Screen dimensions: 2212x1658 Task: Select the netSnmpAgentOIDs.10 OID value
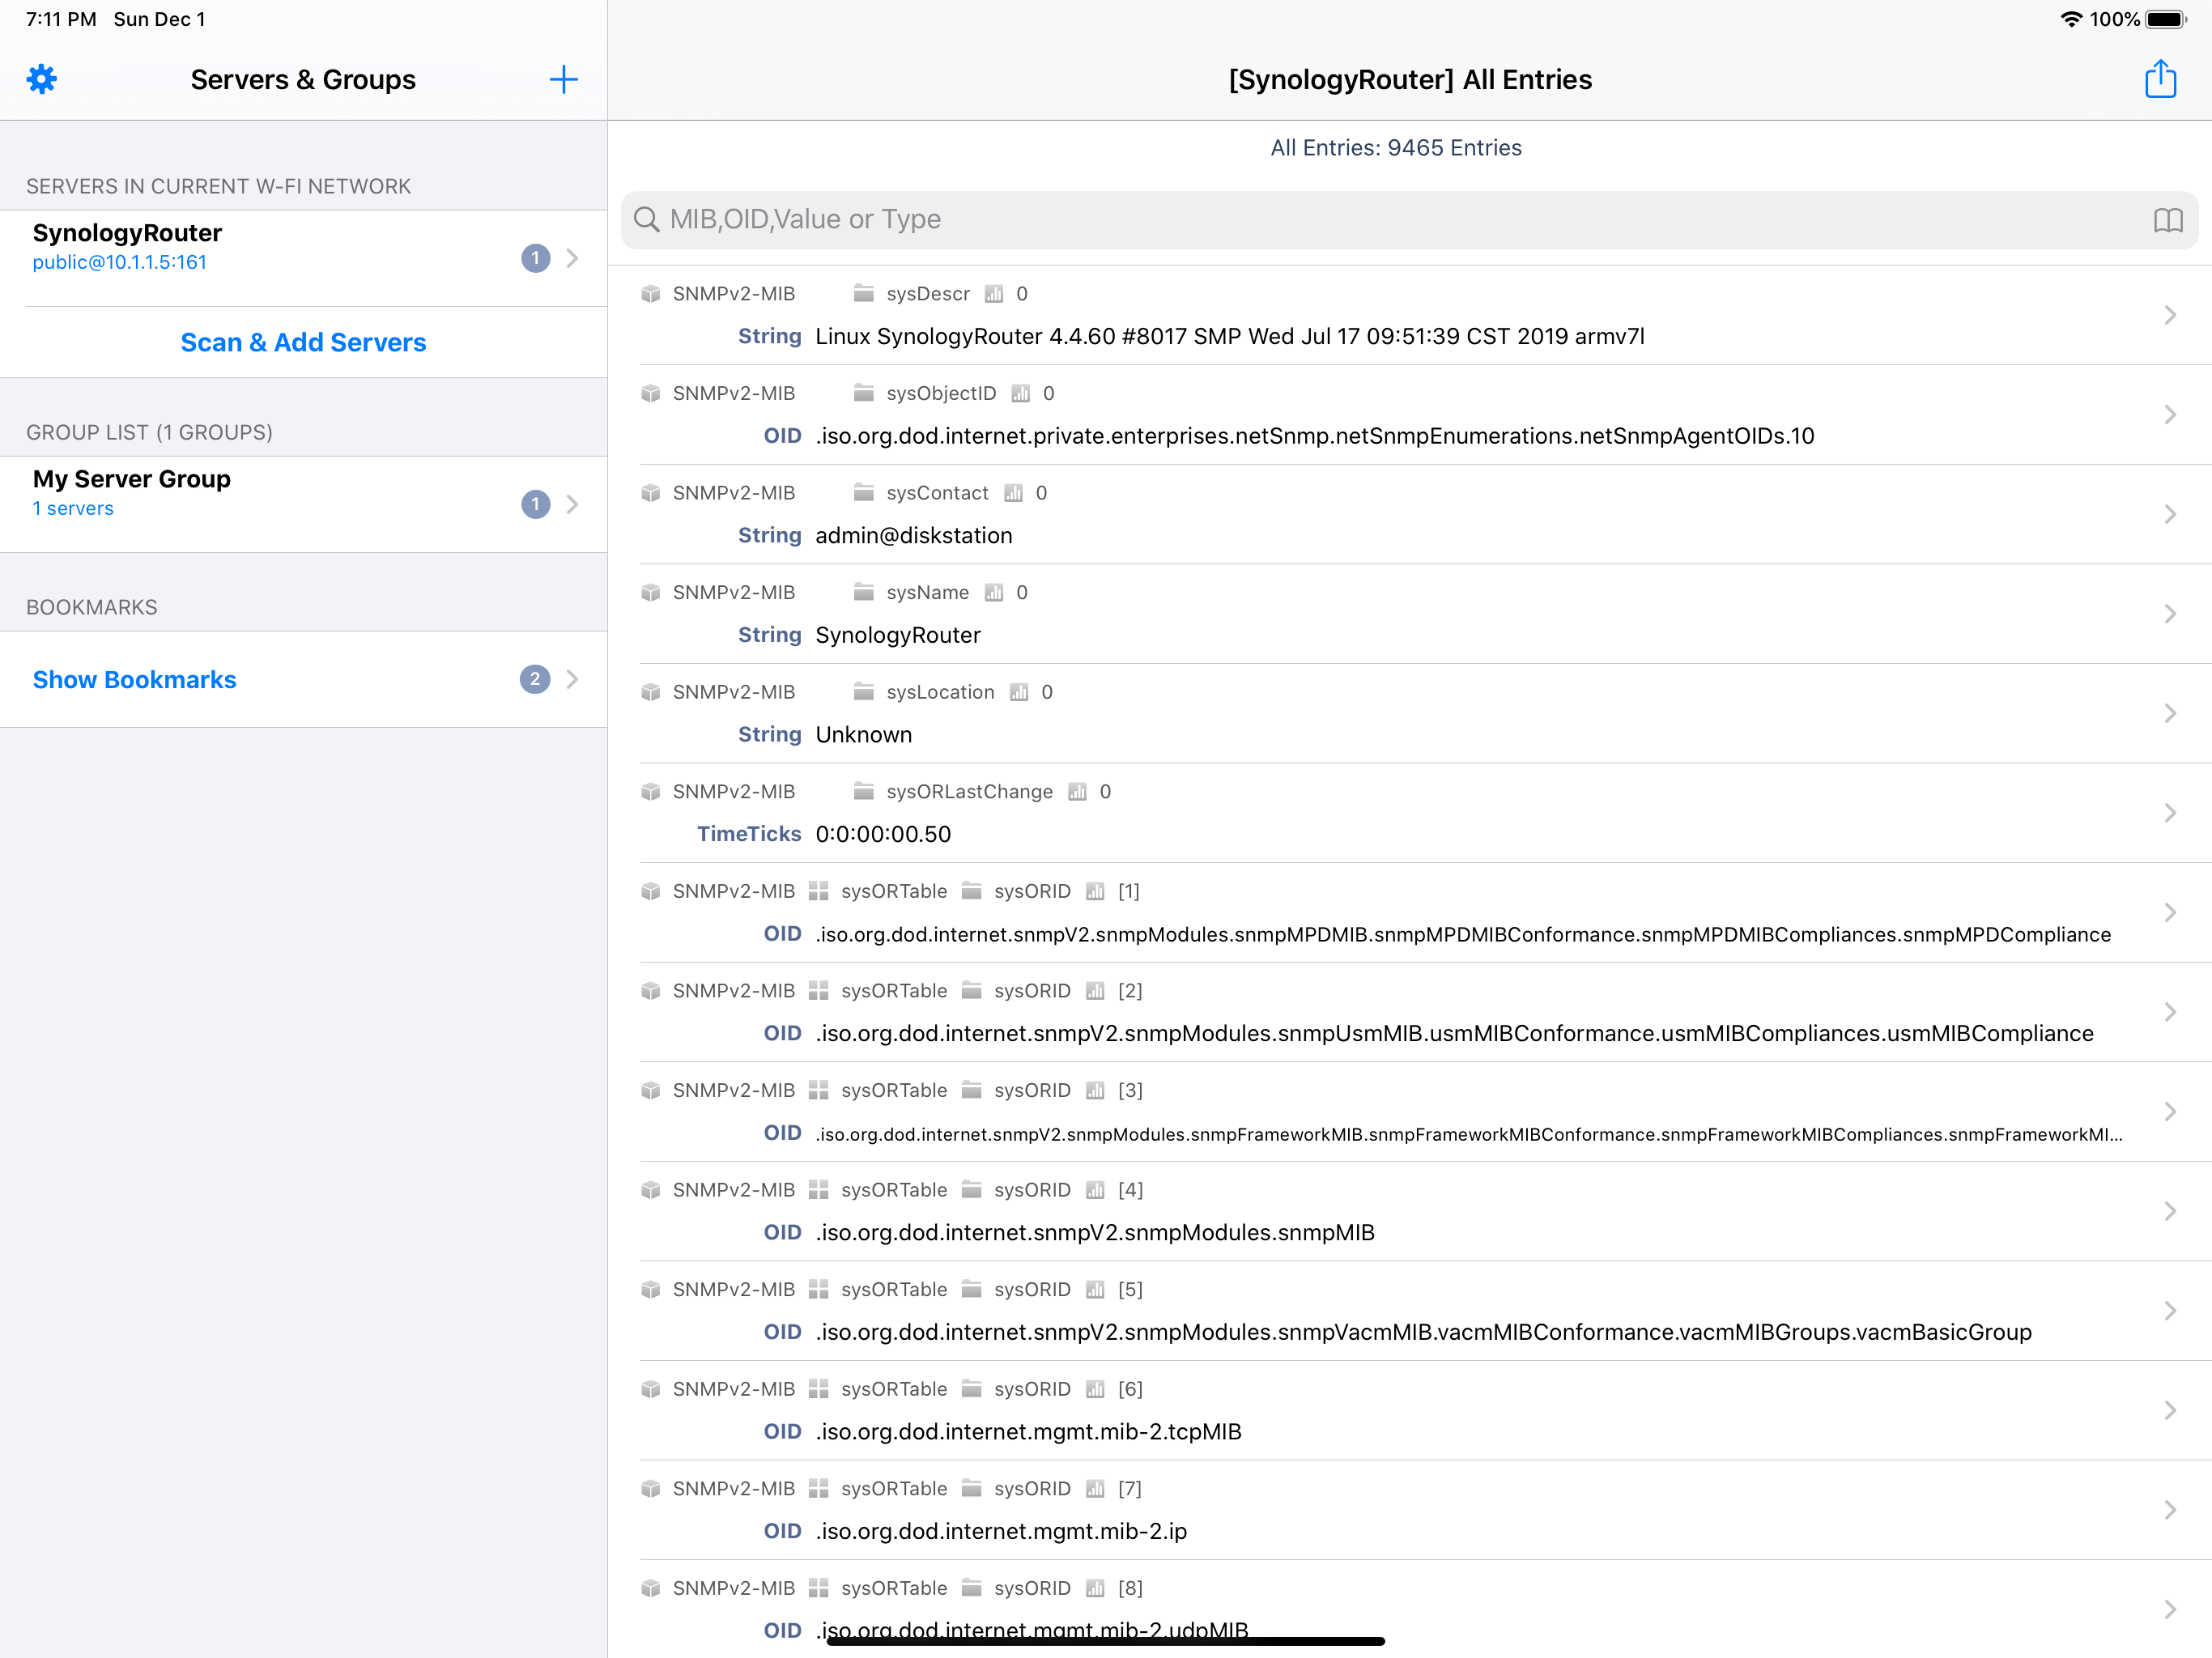pyautogui.click(x=1315, y=436)
